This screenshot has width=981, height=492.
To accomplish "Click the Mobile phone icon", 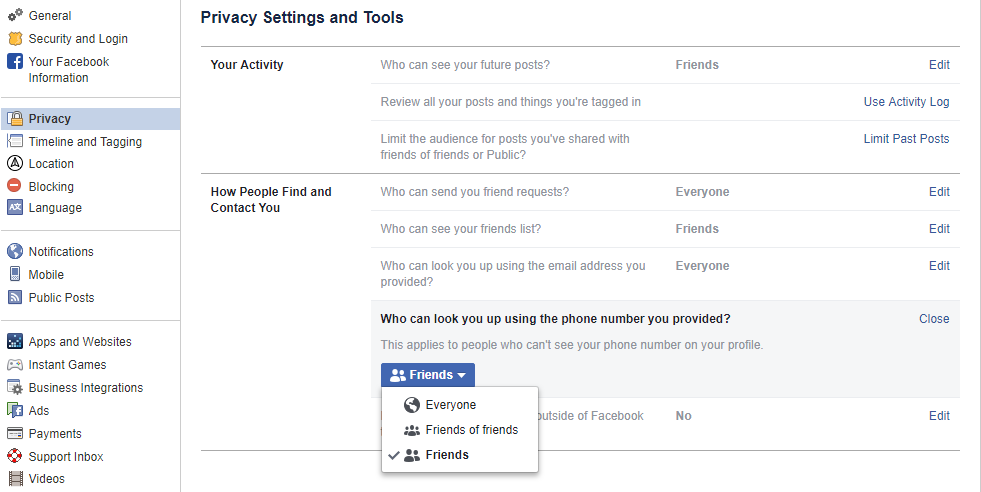I will [15, 275].
